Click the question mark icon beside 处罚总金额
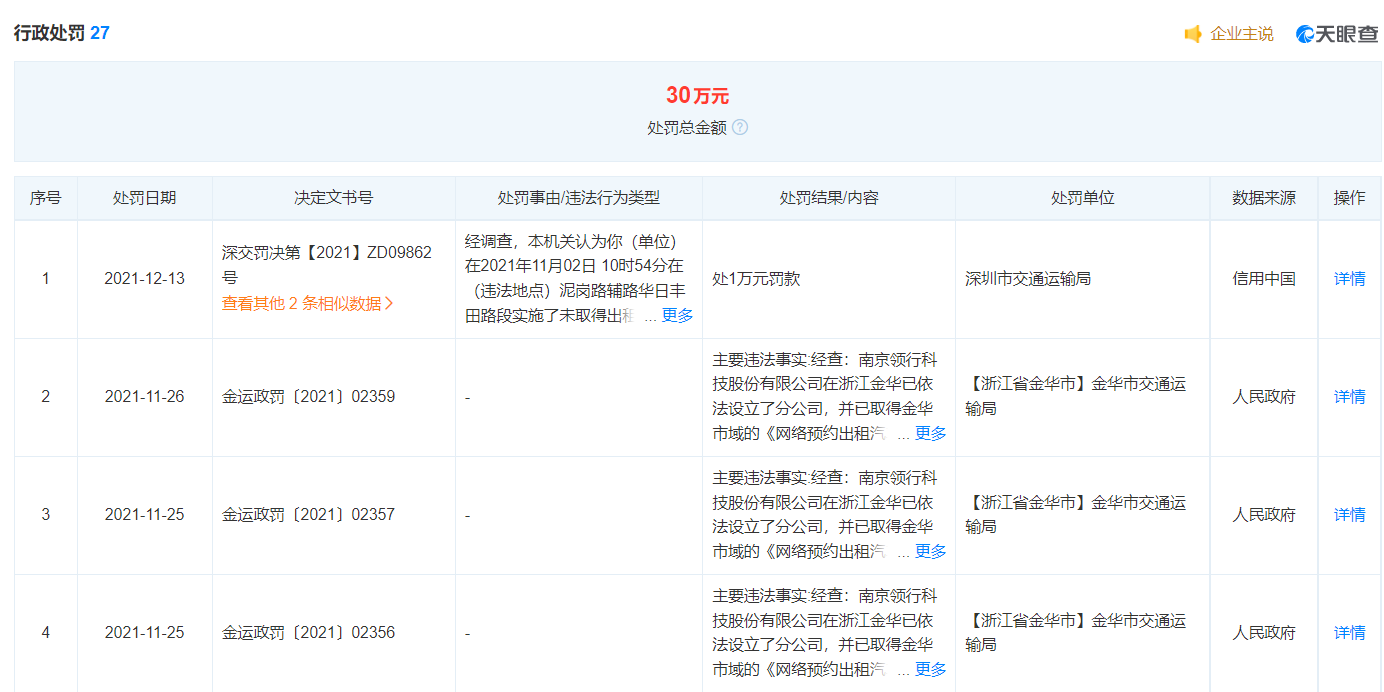1384x692 pixels. [740, 128]
